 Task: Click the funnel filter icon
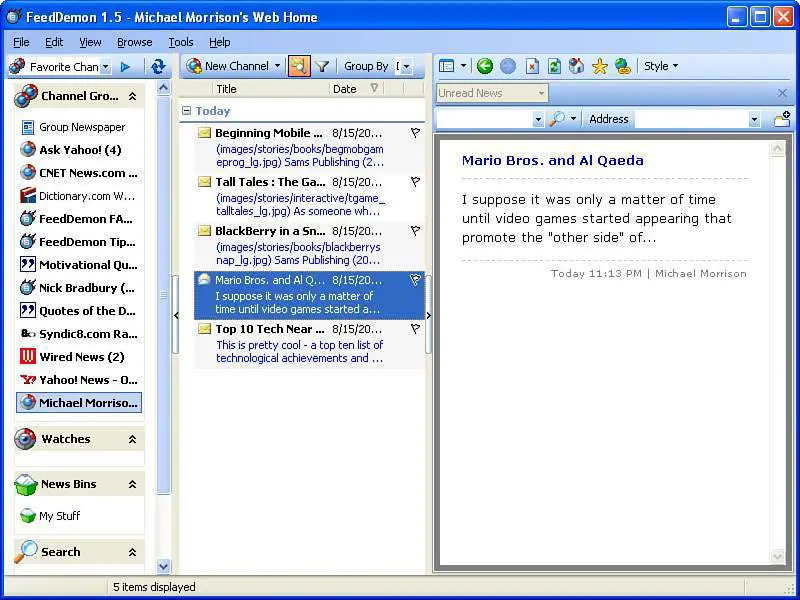tap(322, 66)
